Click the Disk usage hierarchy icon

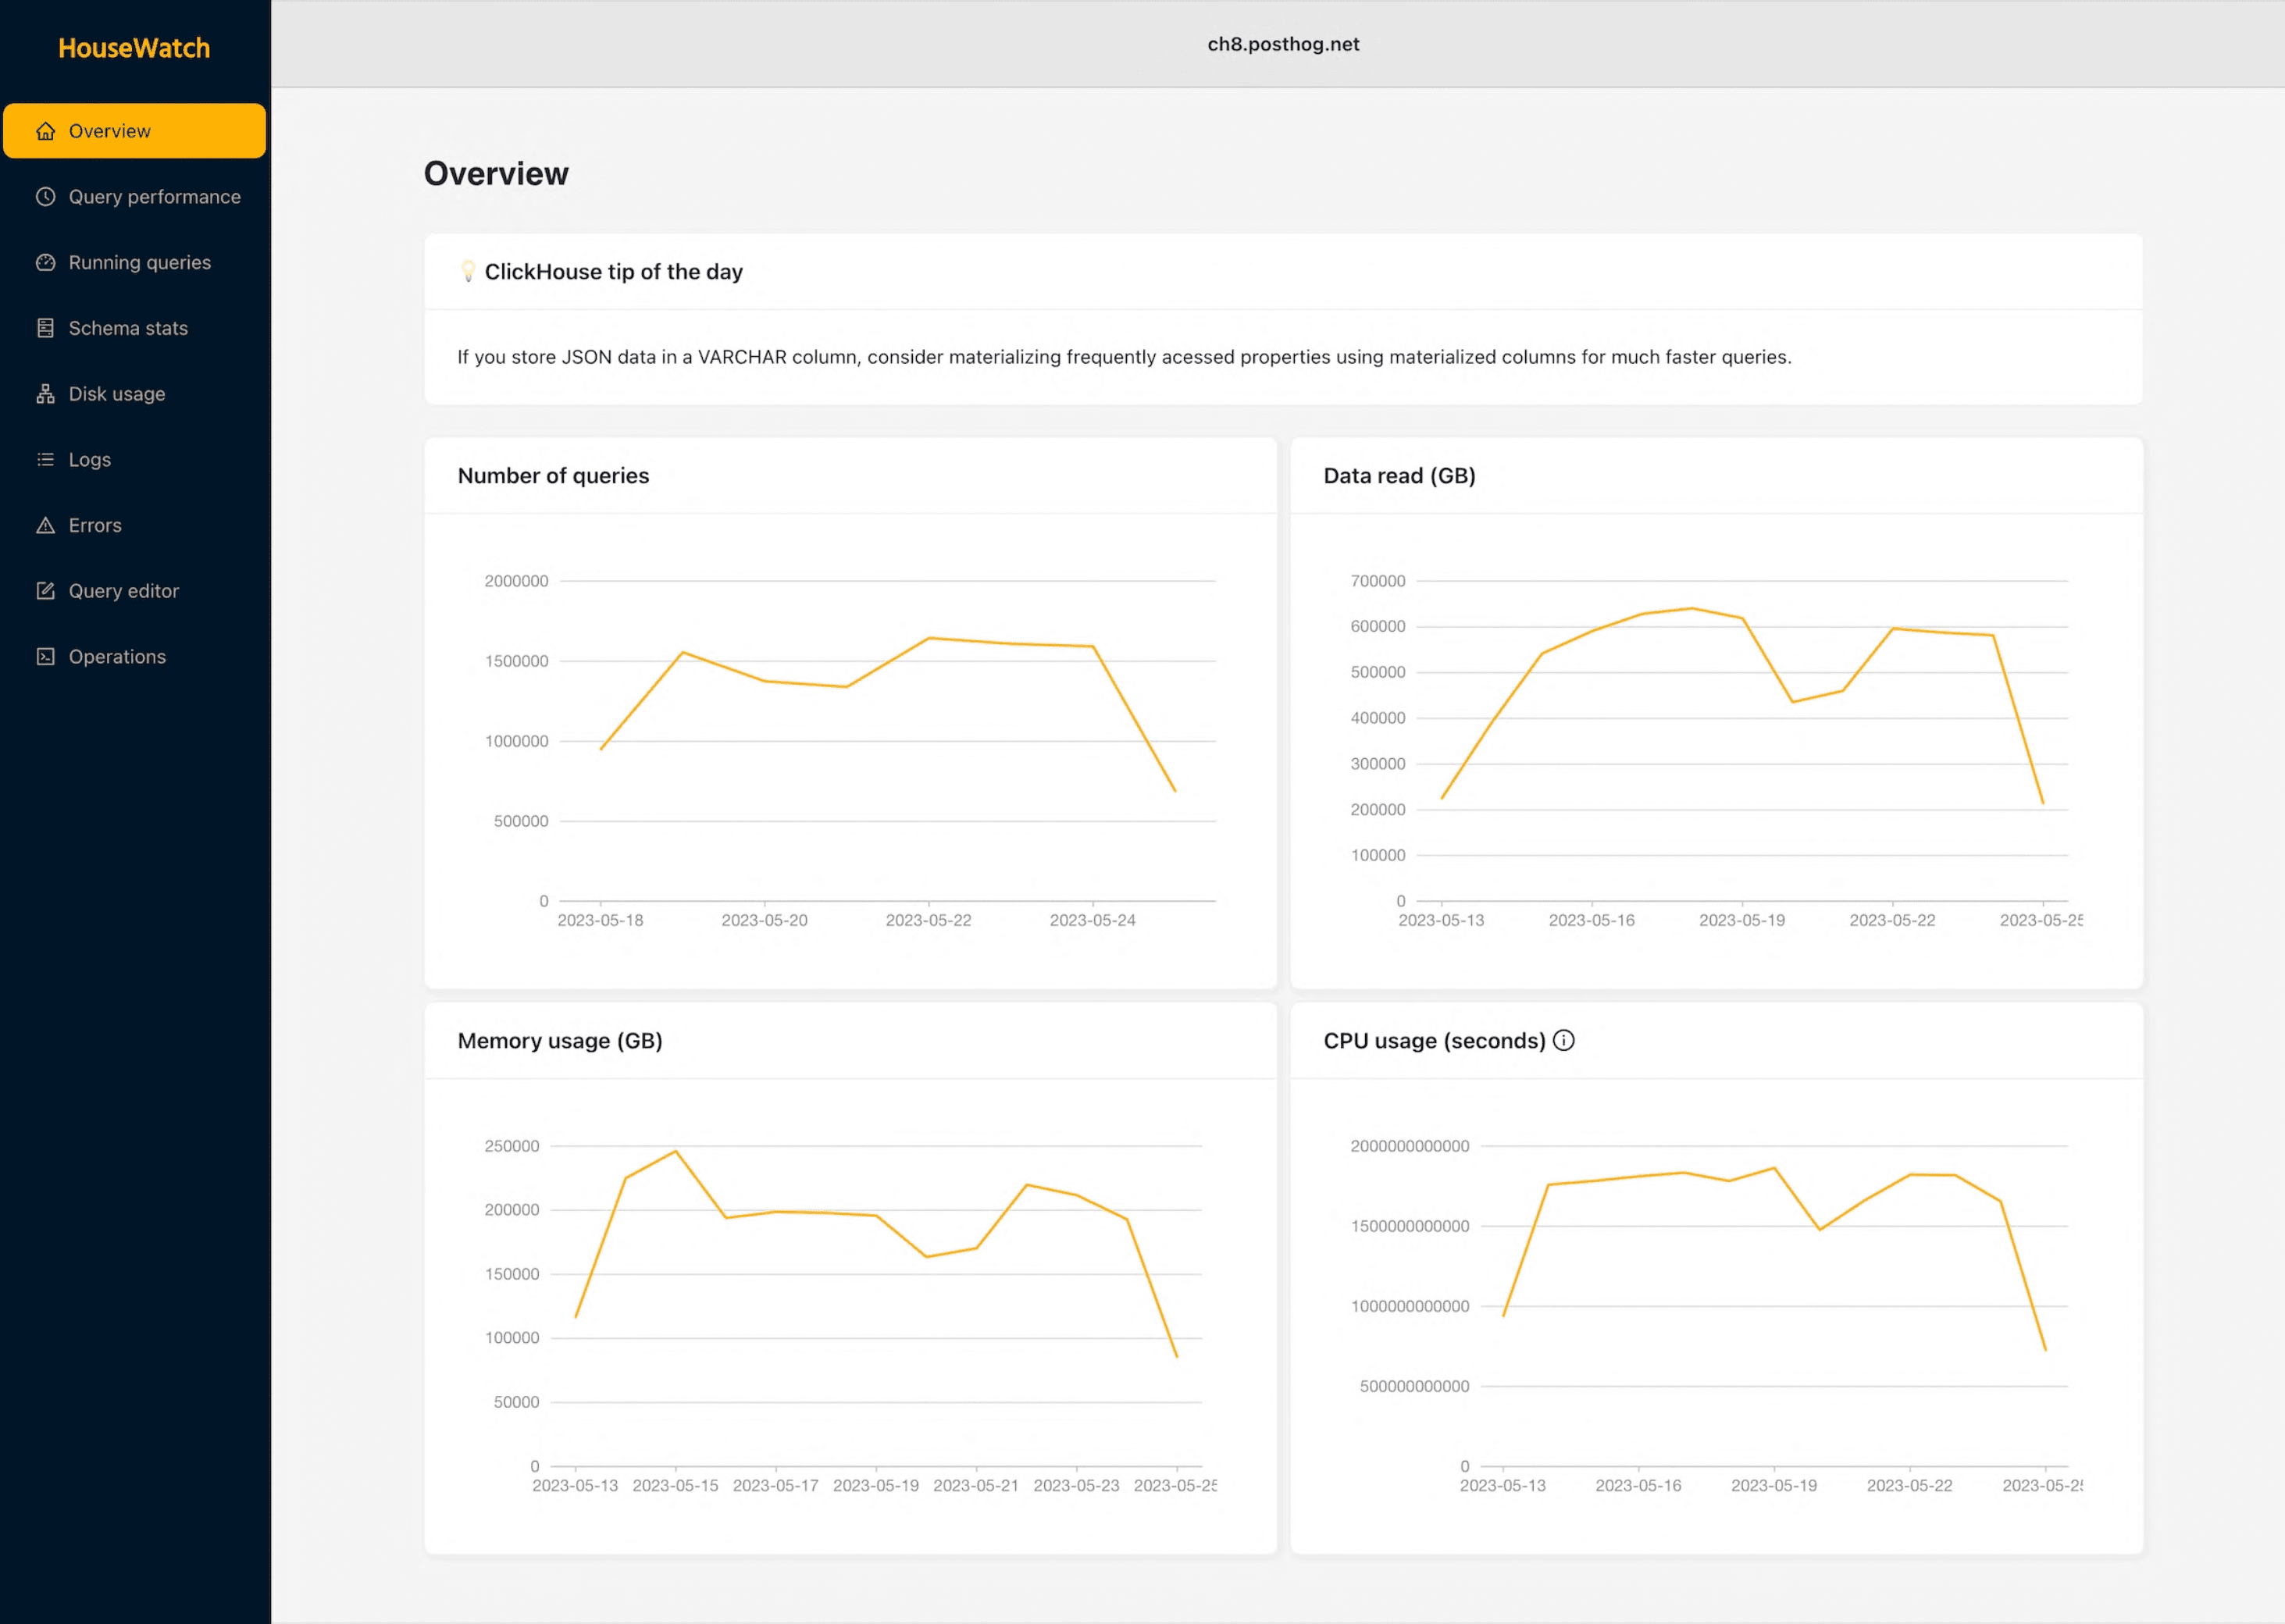click(x=46, y=394)
